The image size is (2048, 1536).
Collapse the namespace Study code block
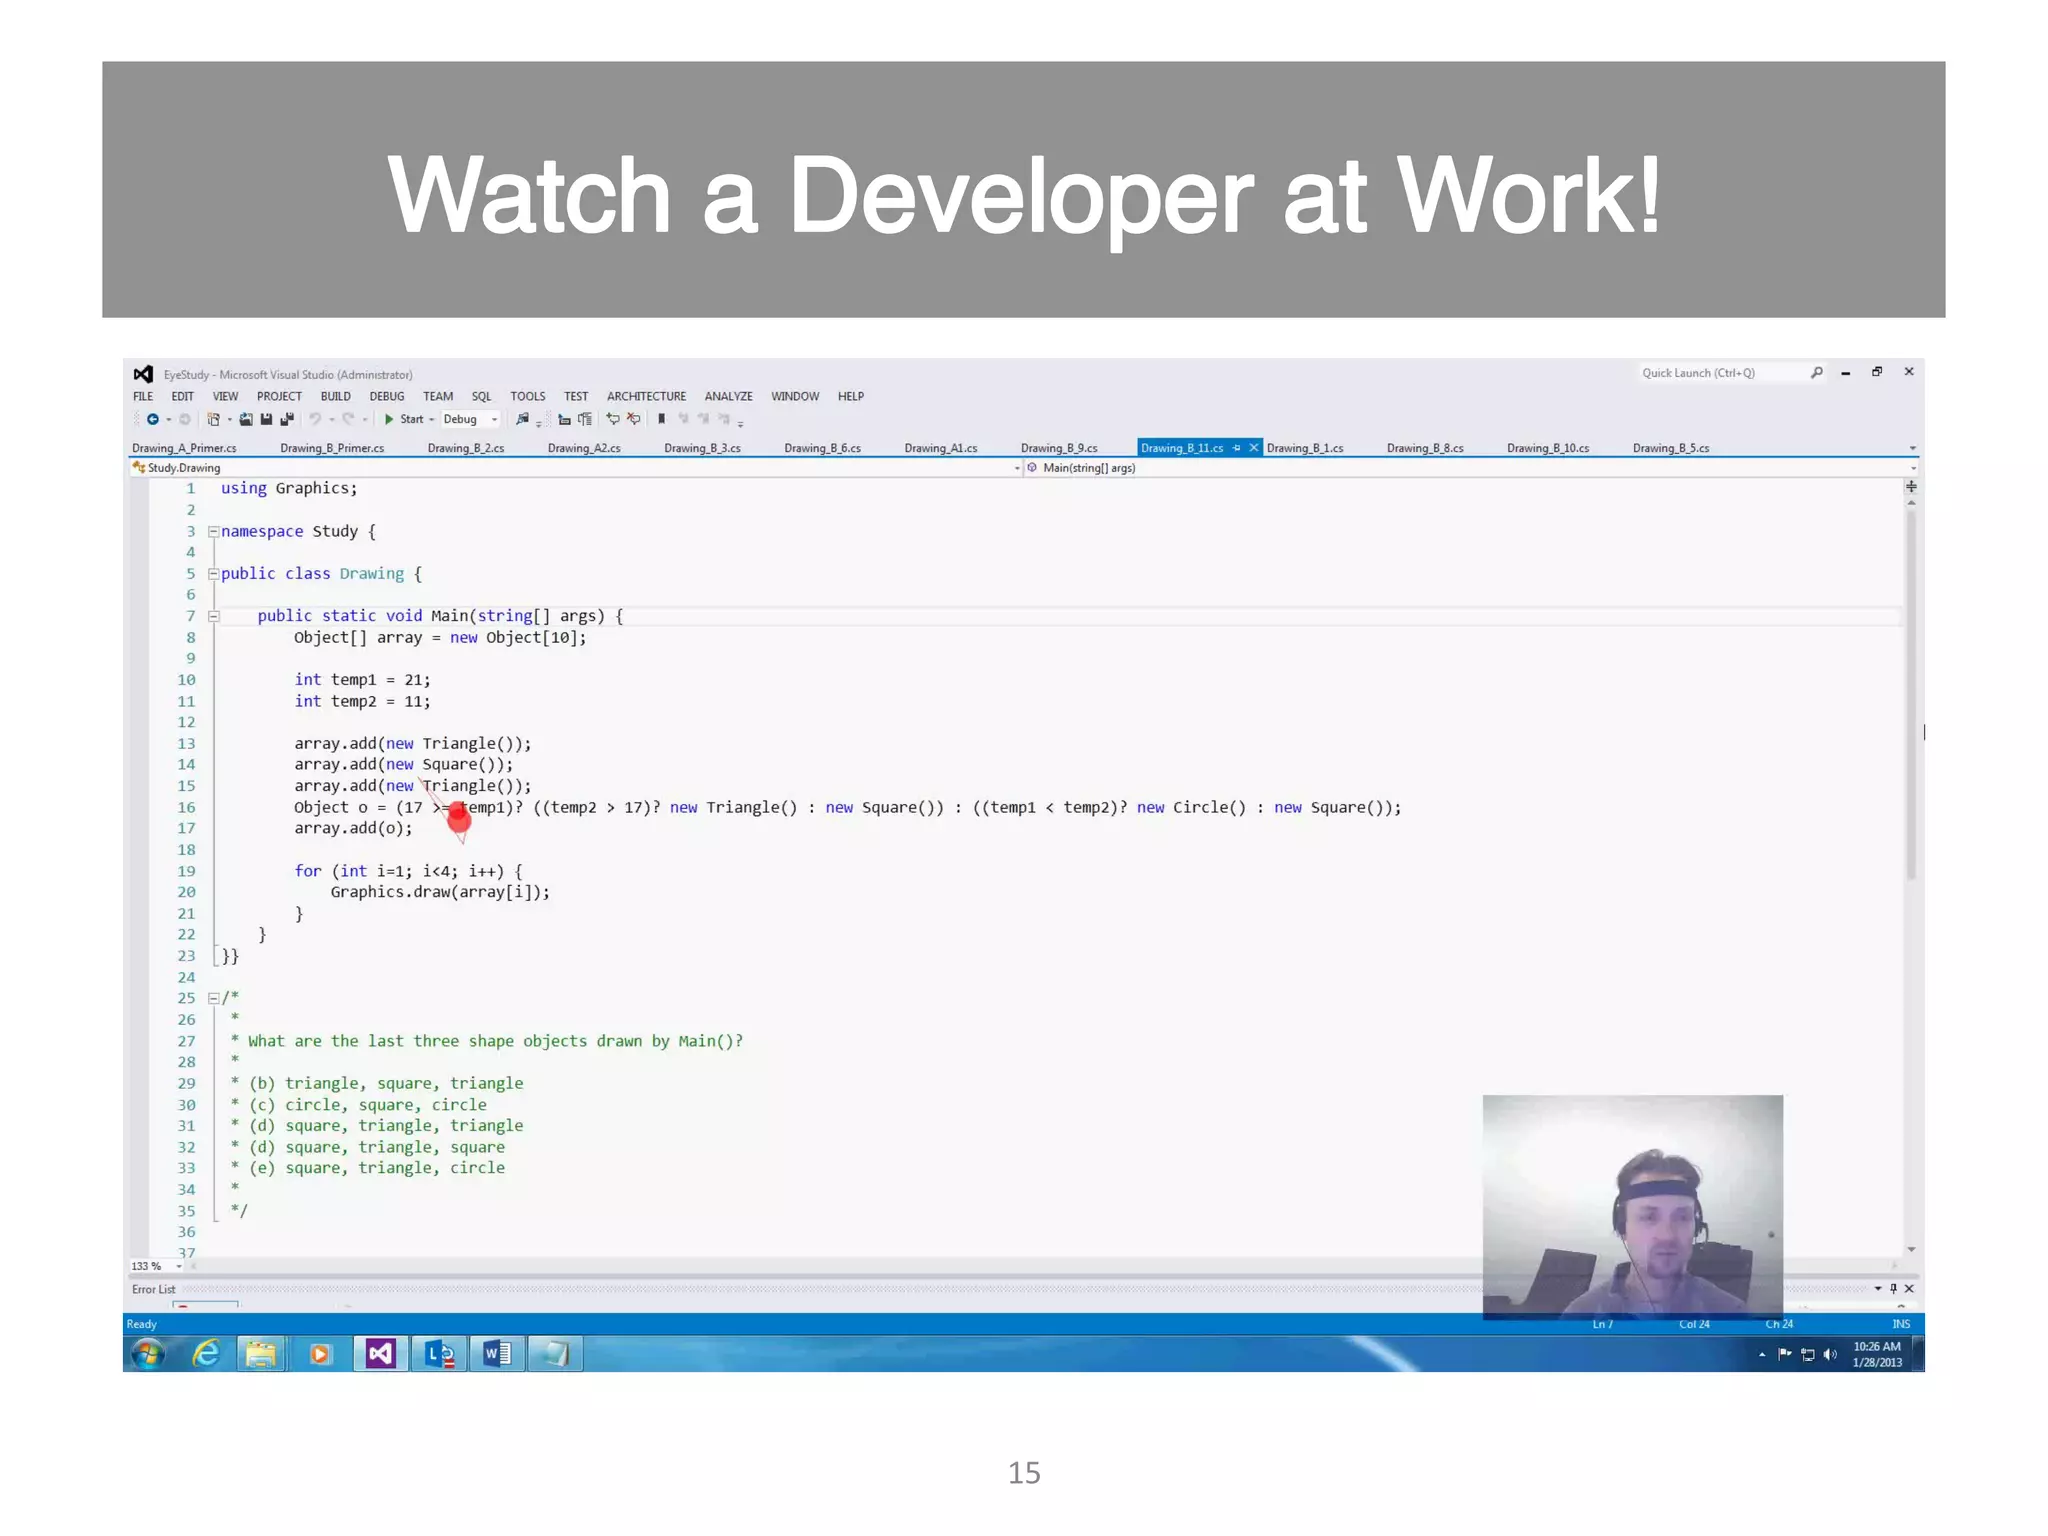point(213,532)
